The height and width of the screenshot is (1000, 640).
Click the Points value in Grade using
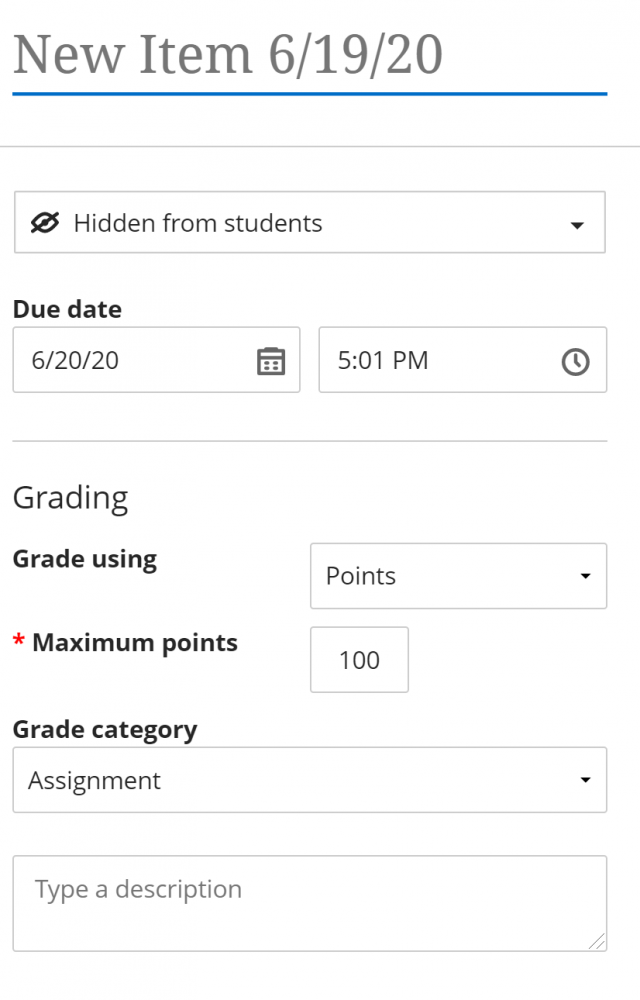(361, 577)
